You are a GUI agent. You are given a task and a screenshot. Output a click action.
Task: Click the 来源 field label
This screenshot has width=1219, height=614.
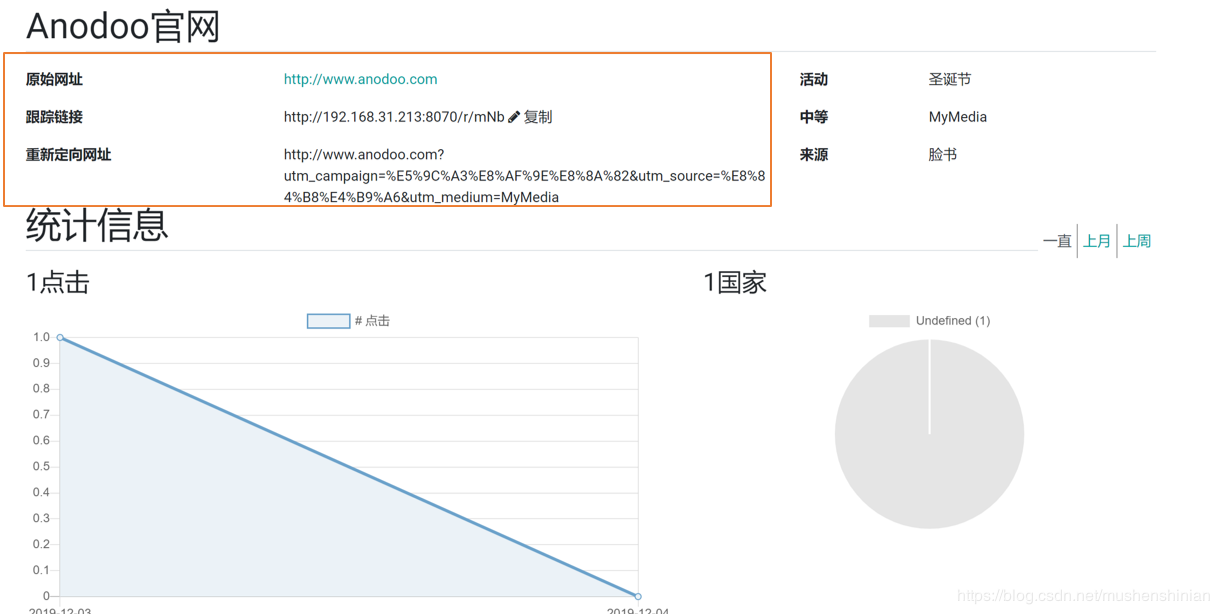tap(814, 155)
